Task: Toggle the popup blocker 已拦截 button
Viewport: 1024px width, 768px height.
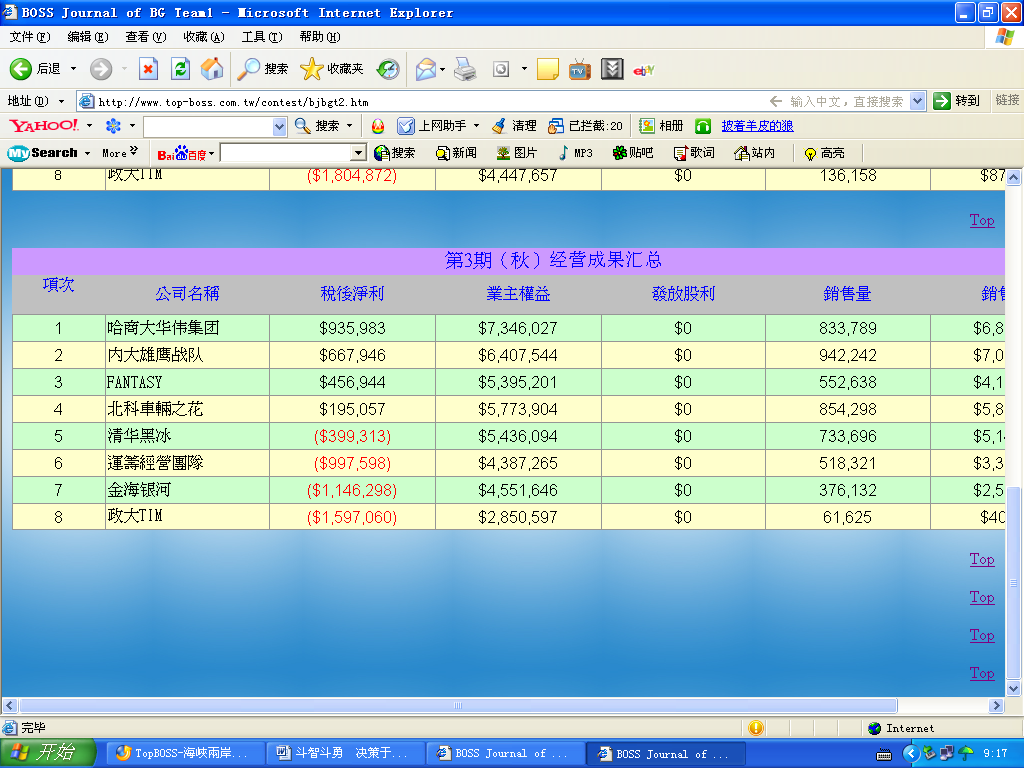Action: 585,126
